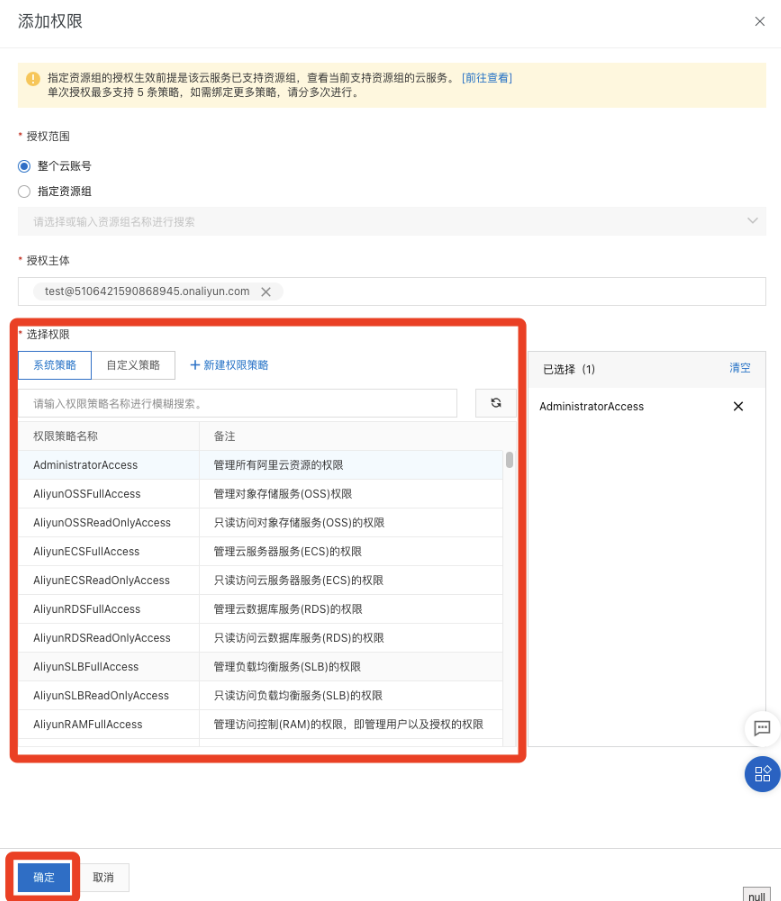Switch to the 自定义策略 tab
Screen dimensions: 781x901
tap(133, 365)
